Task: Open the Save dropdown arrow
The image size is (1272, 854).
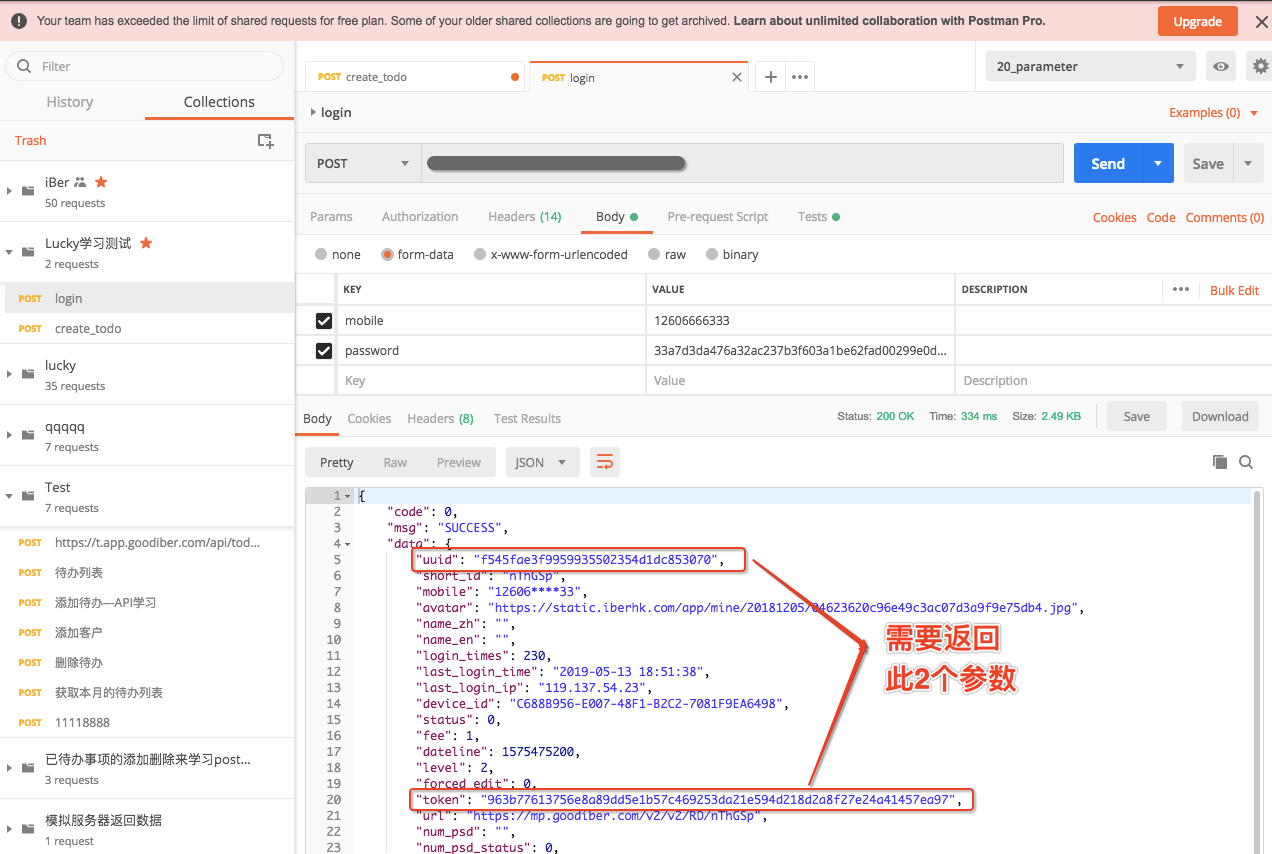Action: click(1248, 163)
